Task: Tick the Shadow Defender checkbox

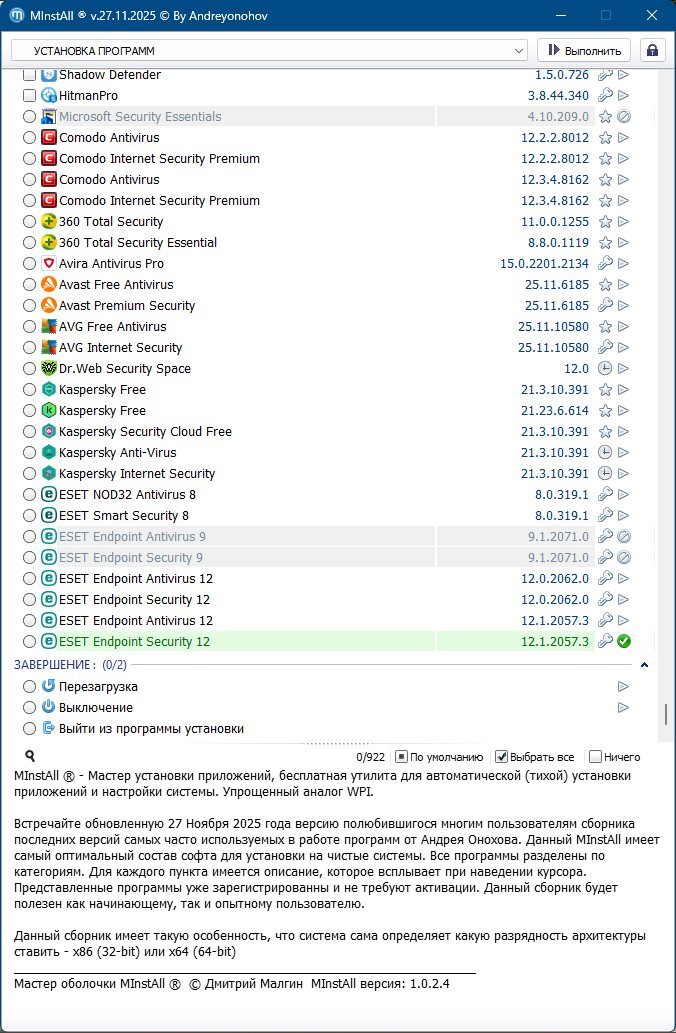Action: pos(29,75)
